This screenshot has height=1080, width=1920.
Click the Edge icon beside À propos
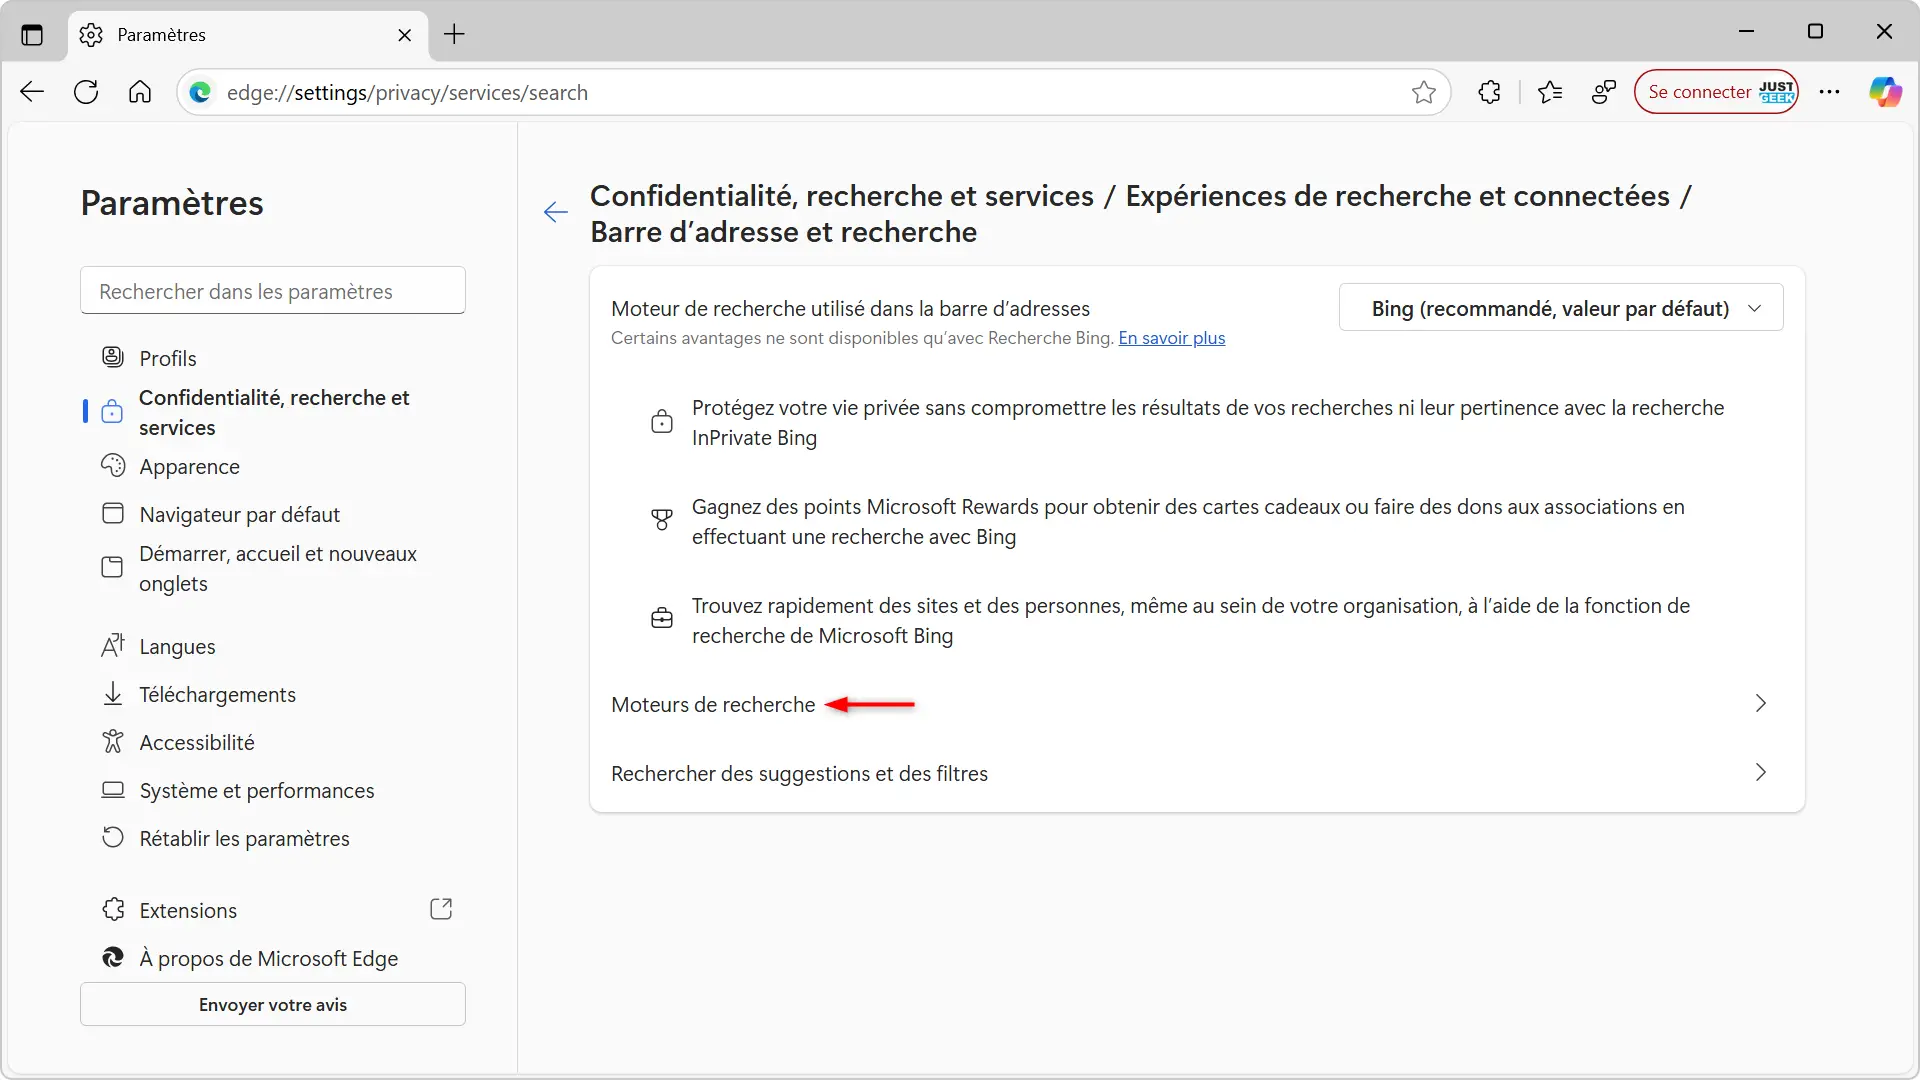point(113,957)
